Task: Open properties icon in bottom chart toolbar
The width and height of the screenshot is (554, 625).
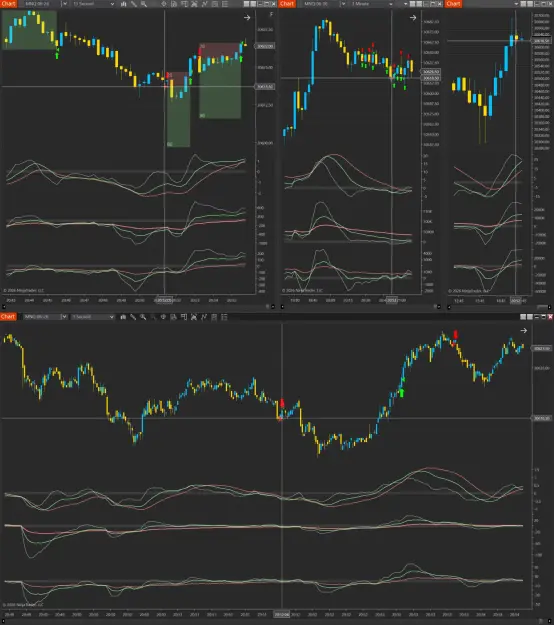Action: 224,317
